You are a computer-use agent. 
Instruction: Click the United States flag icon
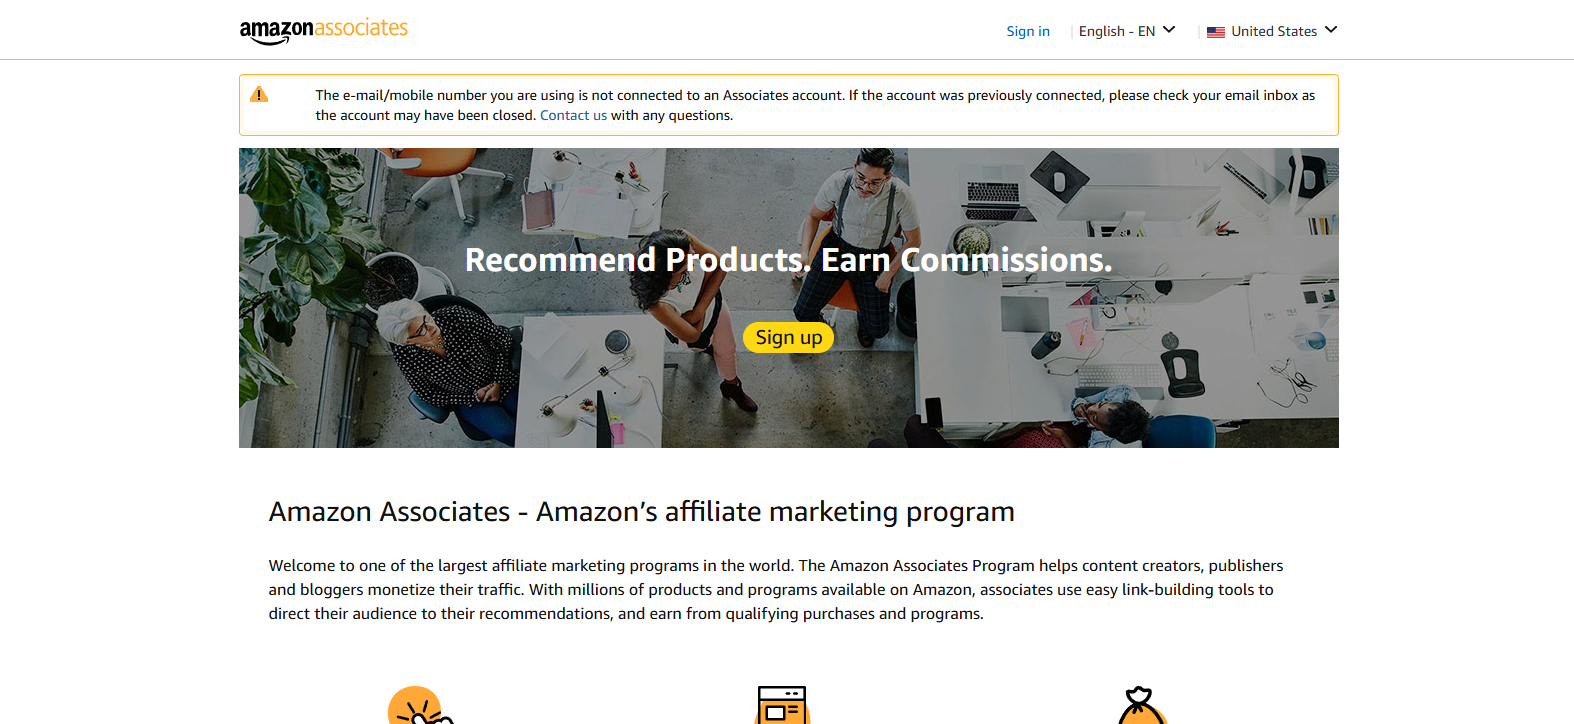[x=1216, y=32]
